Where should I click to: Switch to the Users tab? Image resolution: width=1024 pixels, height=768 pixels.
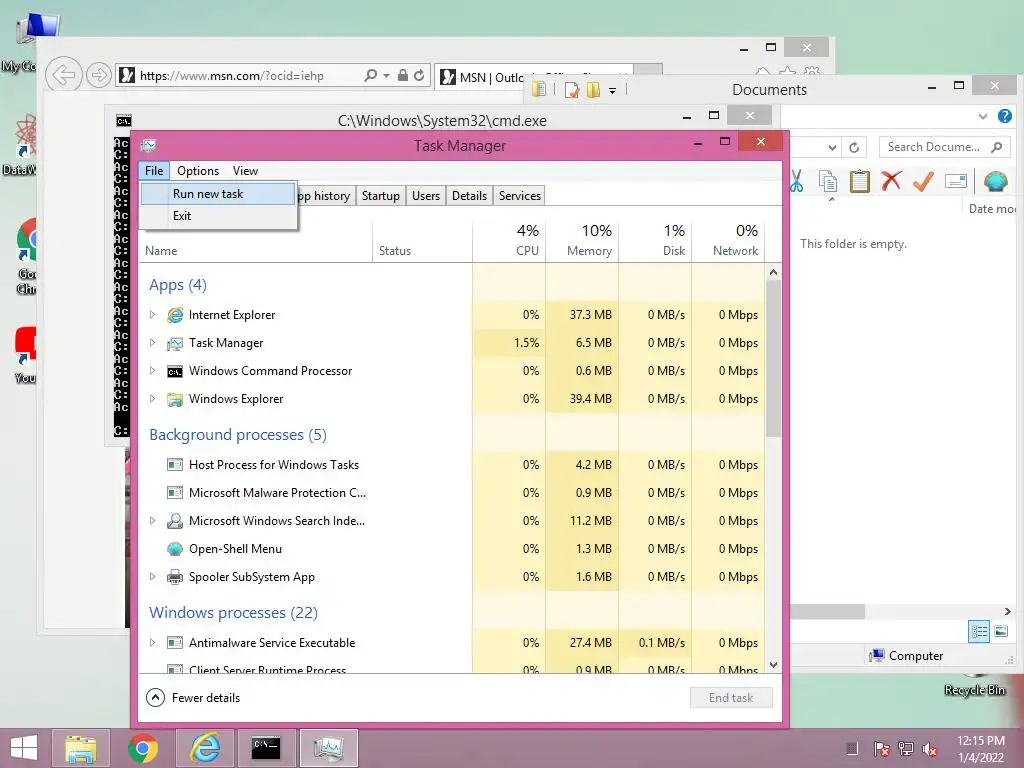tap(426, 196)
